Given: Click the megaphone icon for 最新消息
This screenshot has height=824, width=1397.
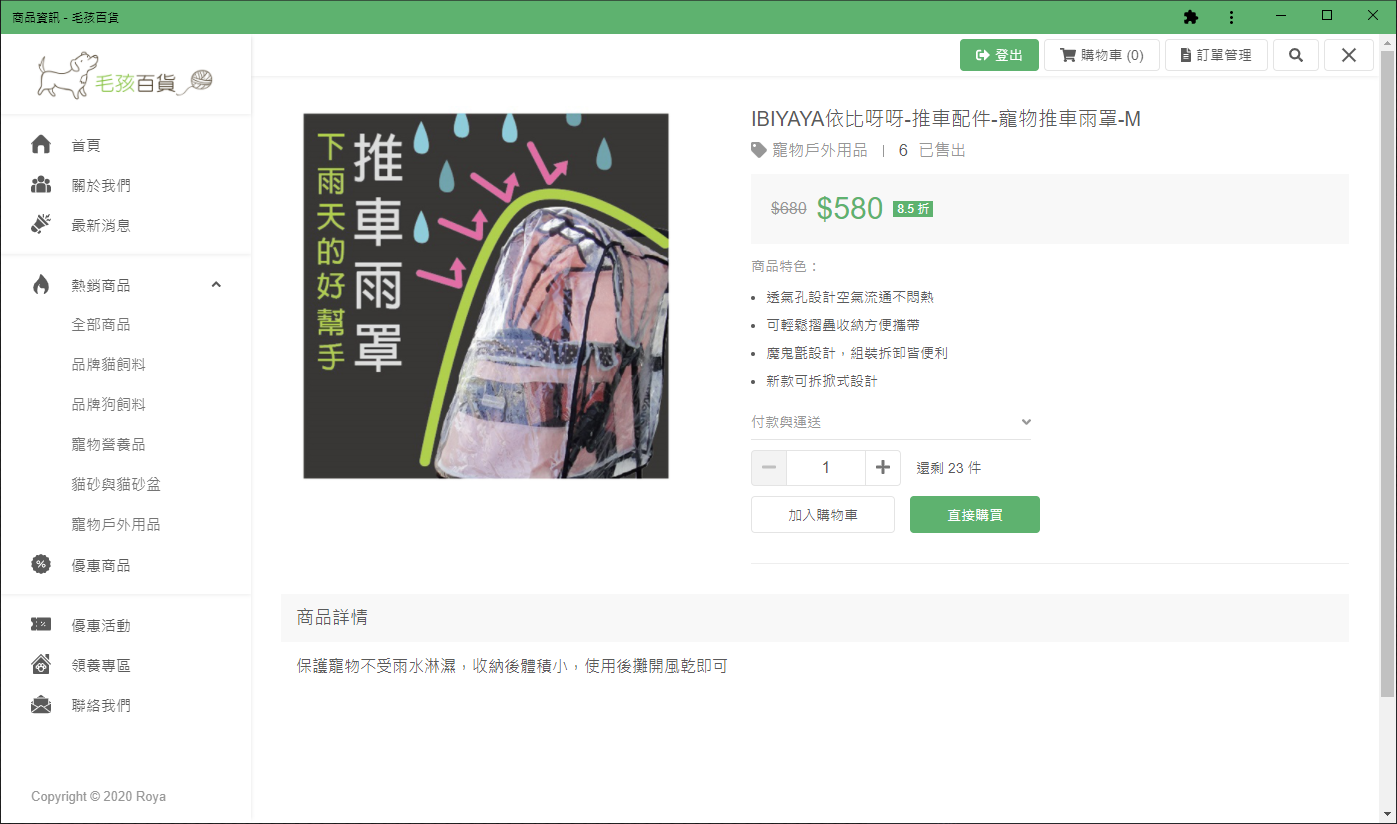Looking at the screenshot, I should (41, 225).
